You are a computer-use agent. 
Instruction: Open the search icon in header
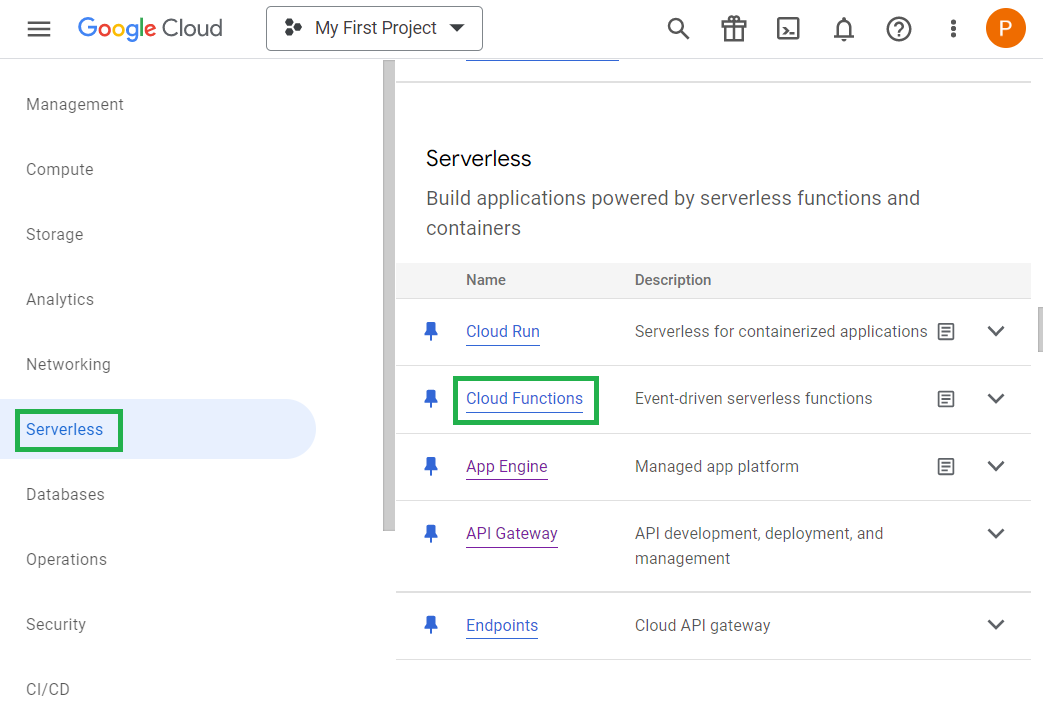point(678,29)
